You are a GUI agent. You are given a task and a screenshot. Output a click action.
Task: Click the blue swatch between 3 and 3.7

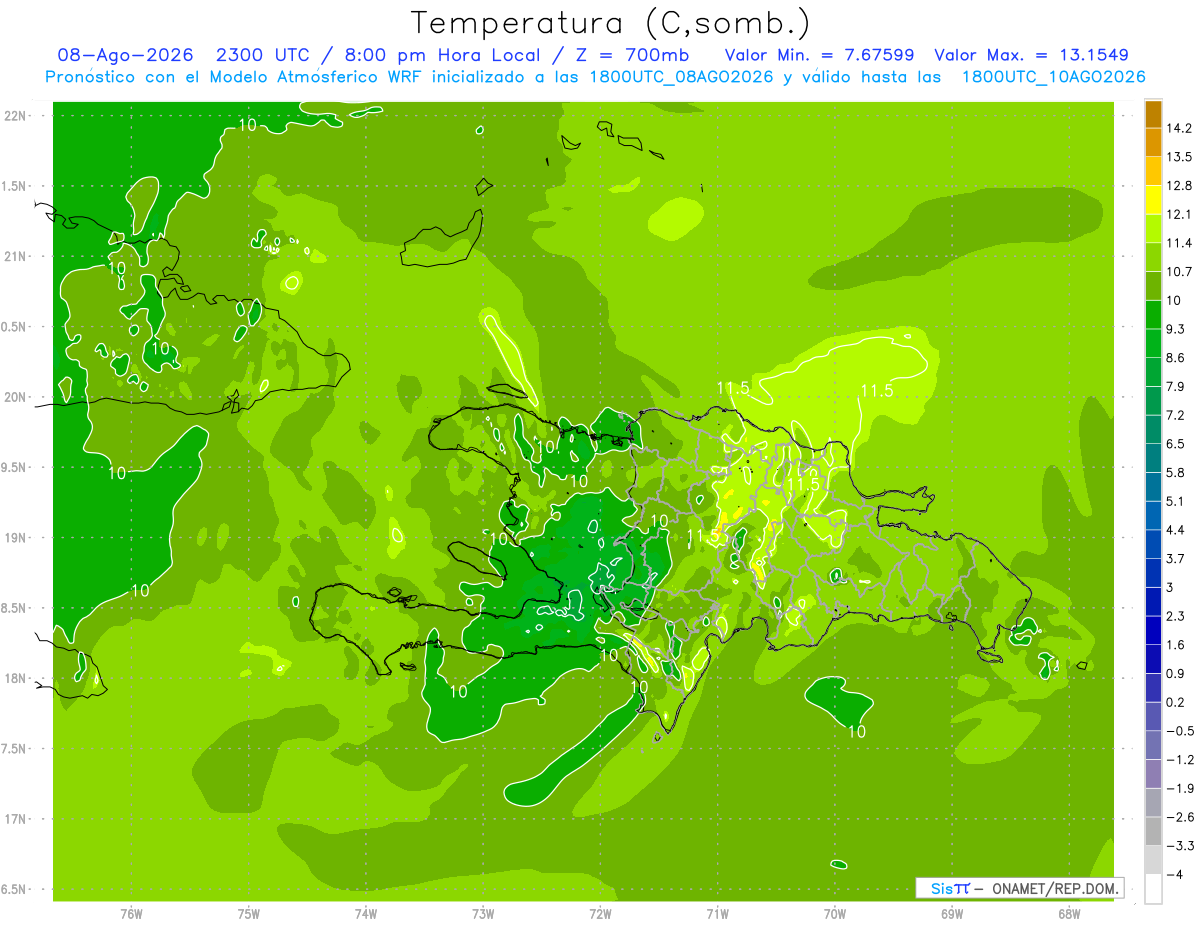(x=1153, y=573)
